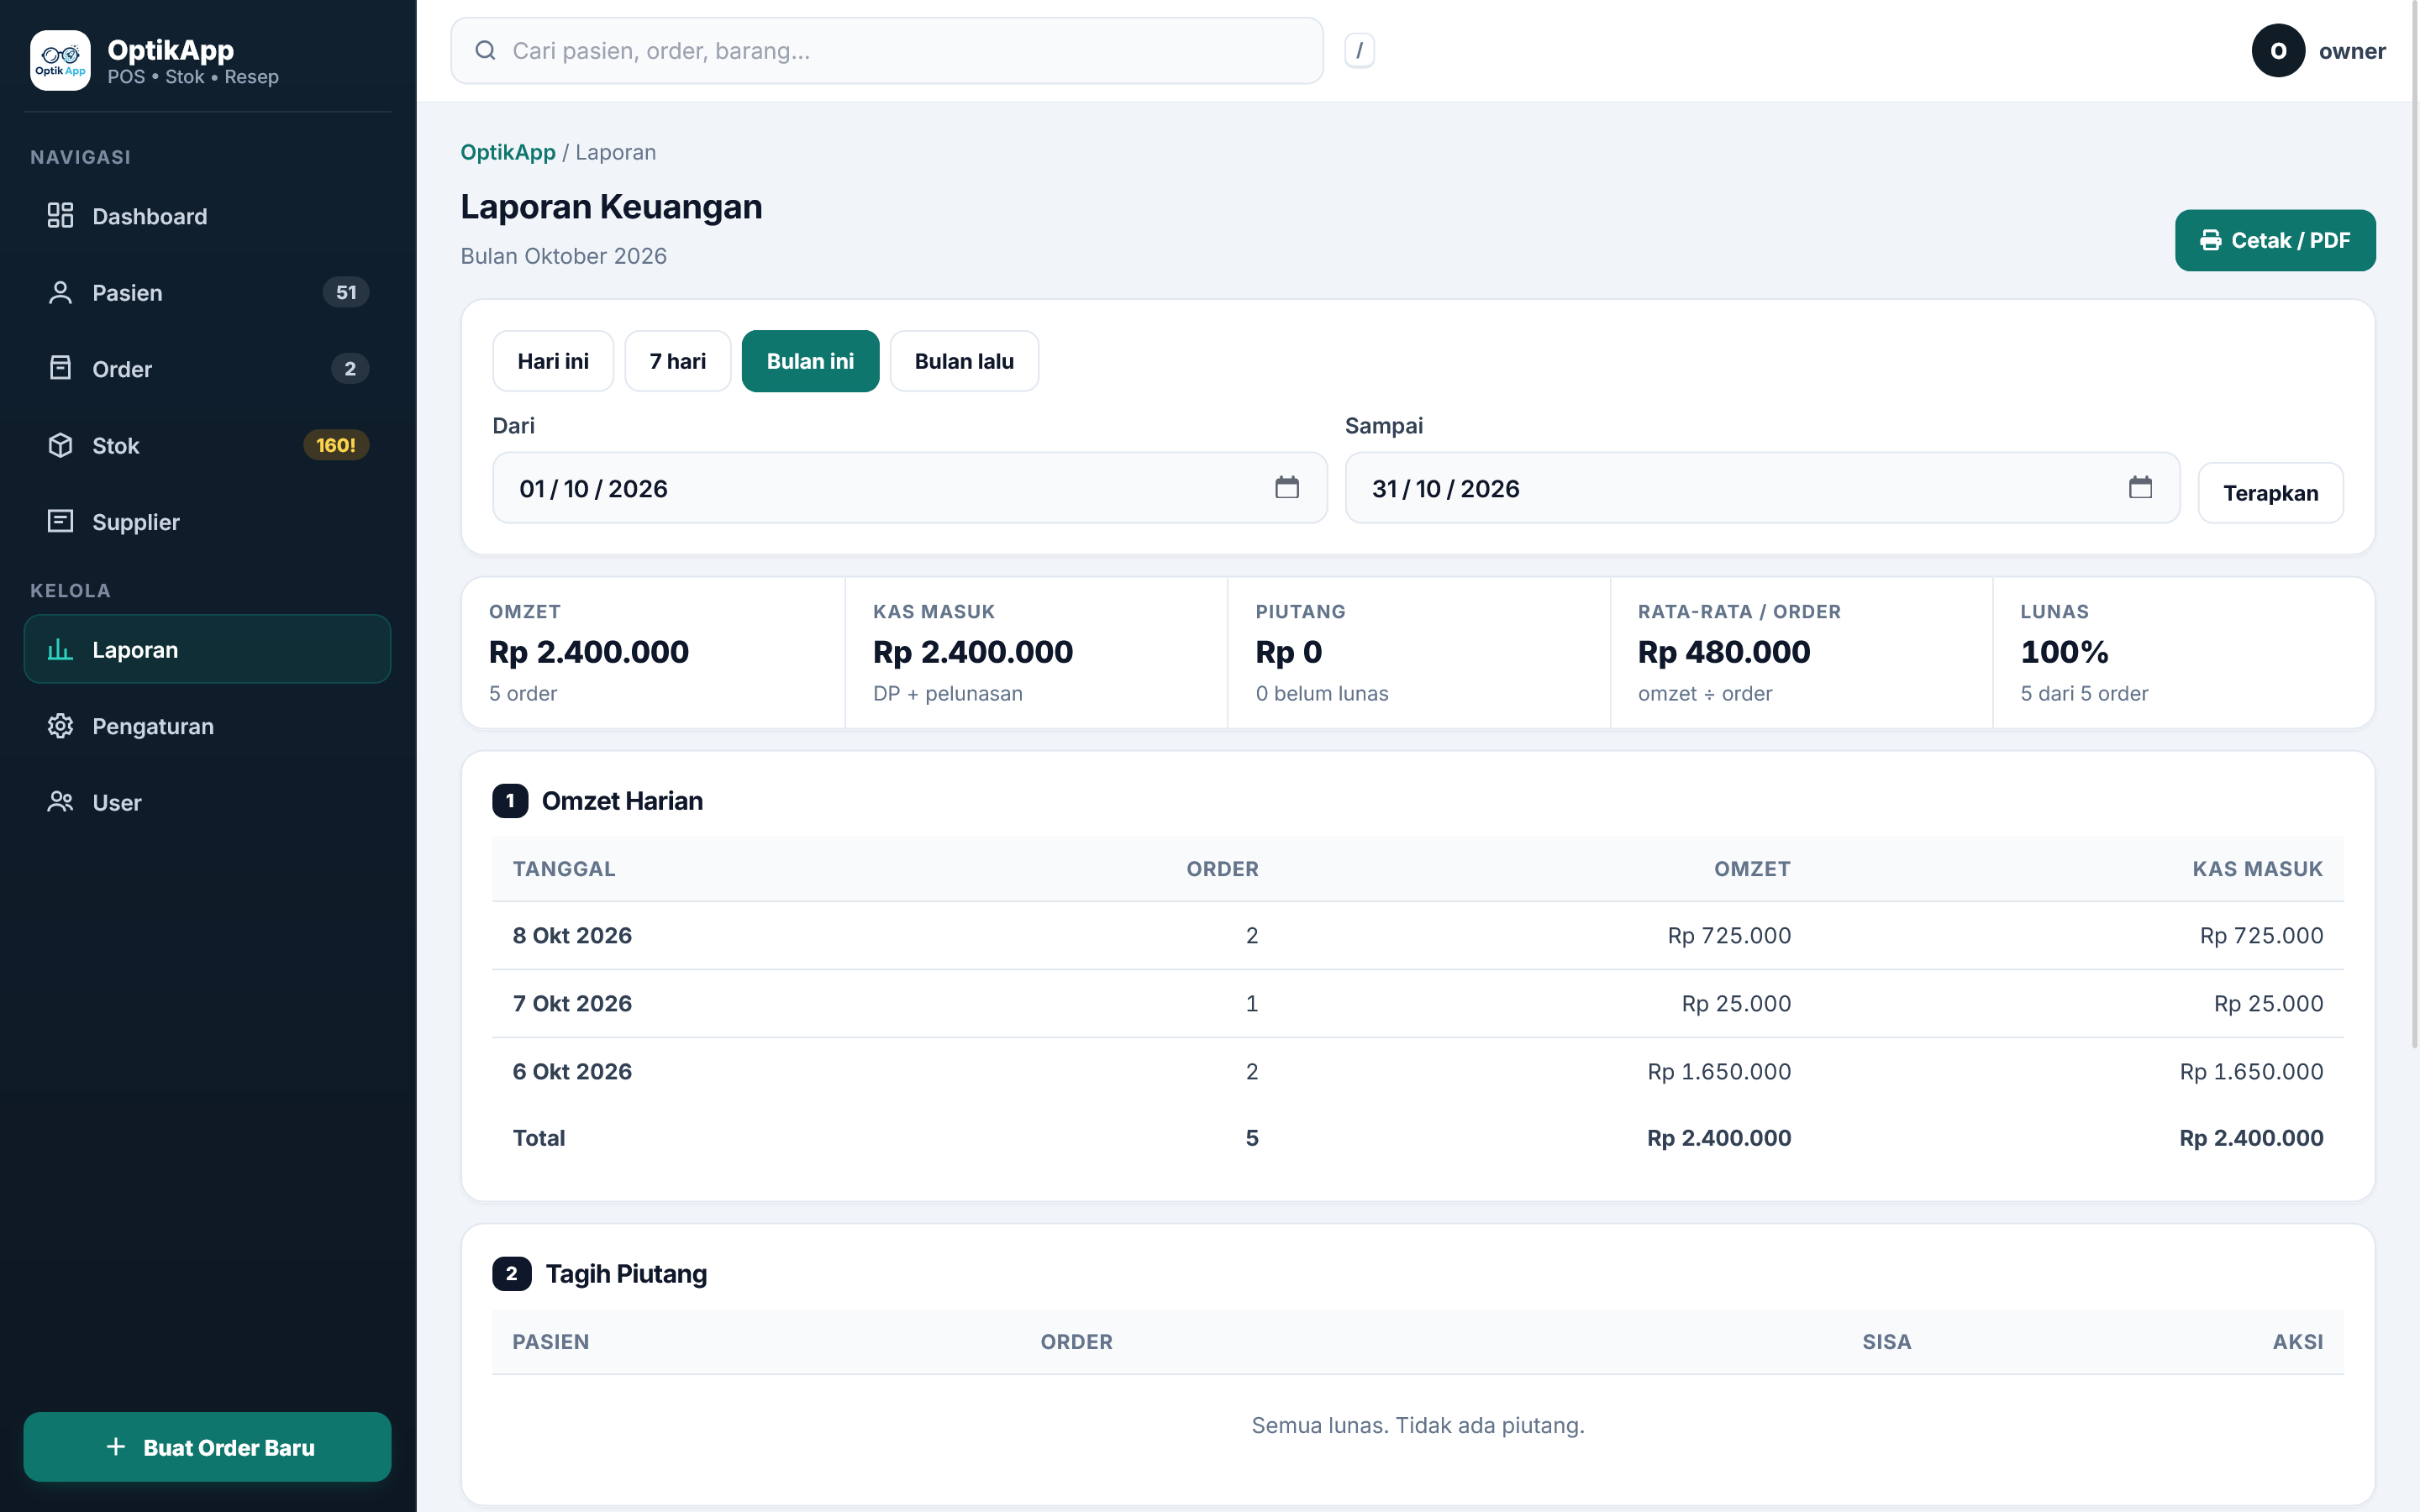Screen dimensions: 2420x1512
Task: Click the 8 Okt 2026 row date
Action: tap(572, 935)
